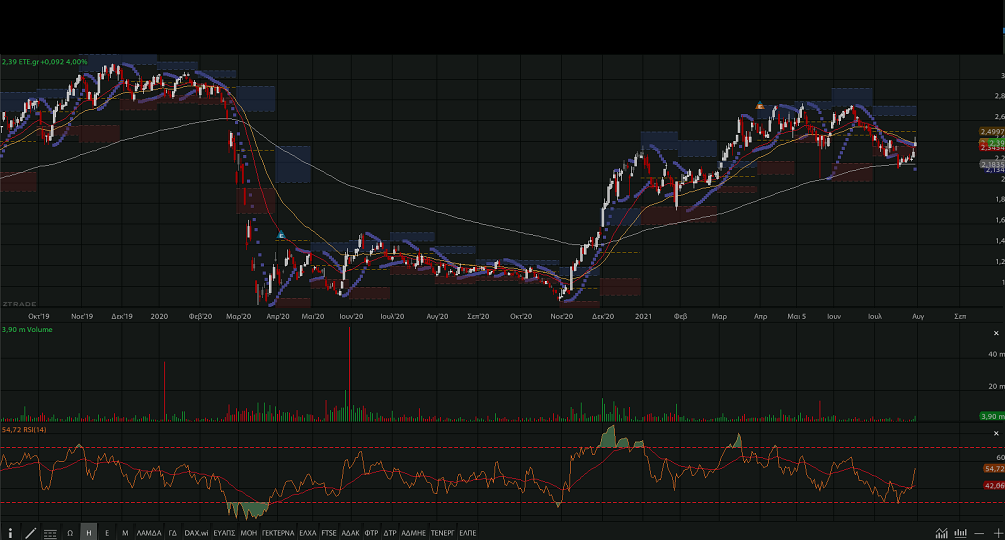Switch to weekly E timeframe

coord(107,533)
